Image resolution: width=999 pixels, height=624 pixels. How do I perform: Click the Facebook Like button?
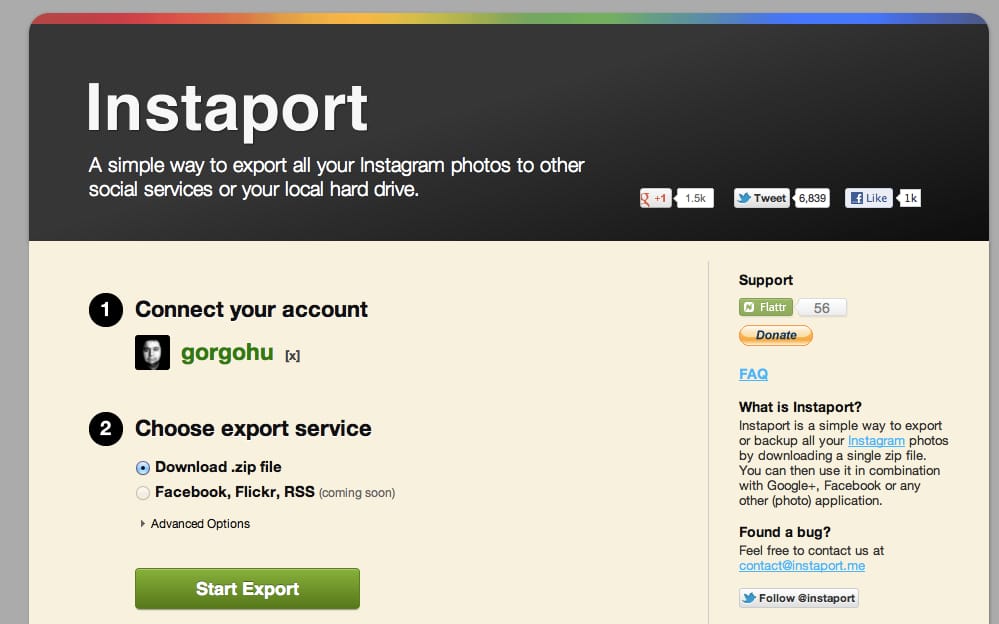[x=868, y=198]
